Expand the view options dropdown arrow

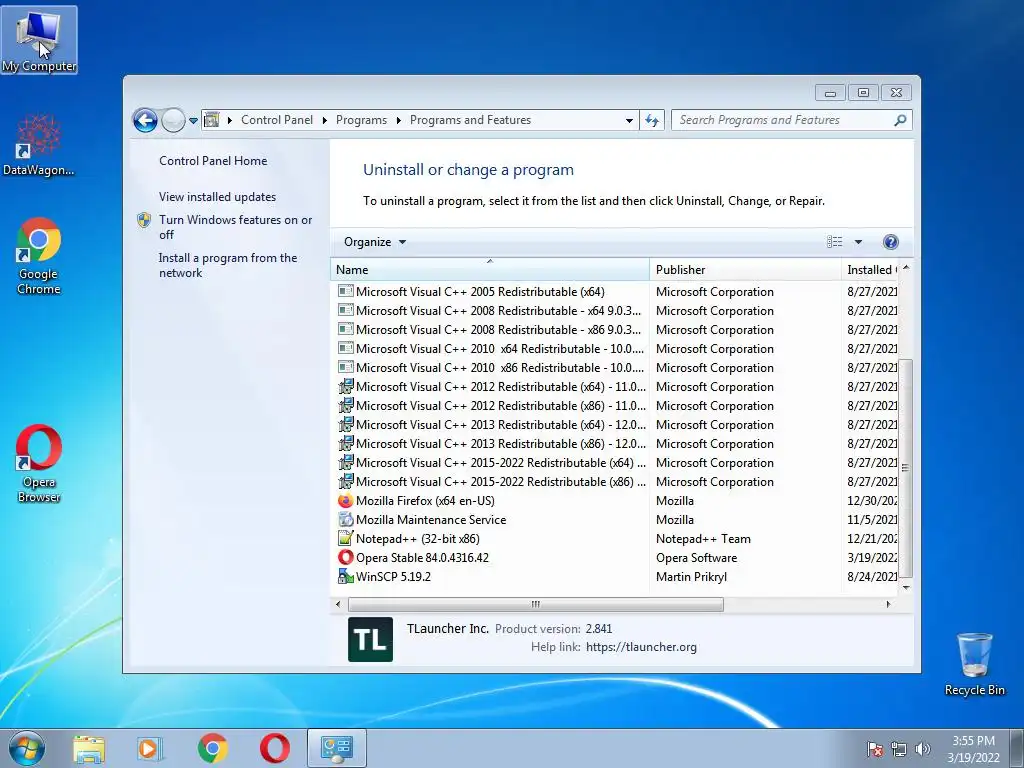pyautogui.click(x=858, y=242)
